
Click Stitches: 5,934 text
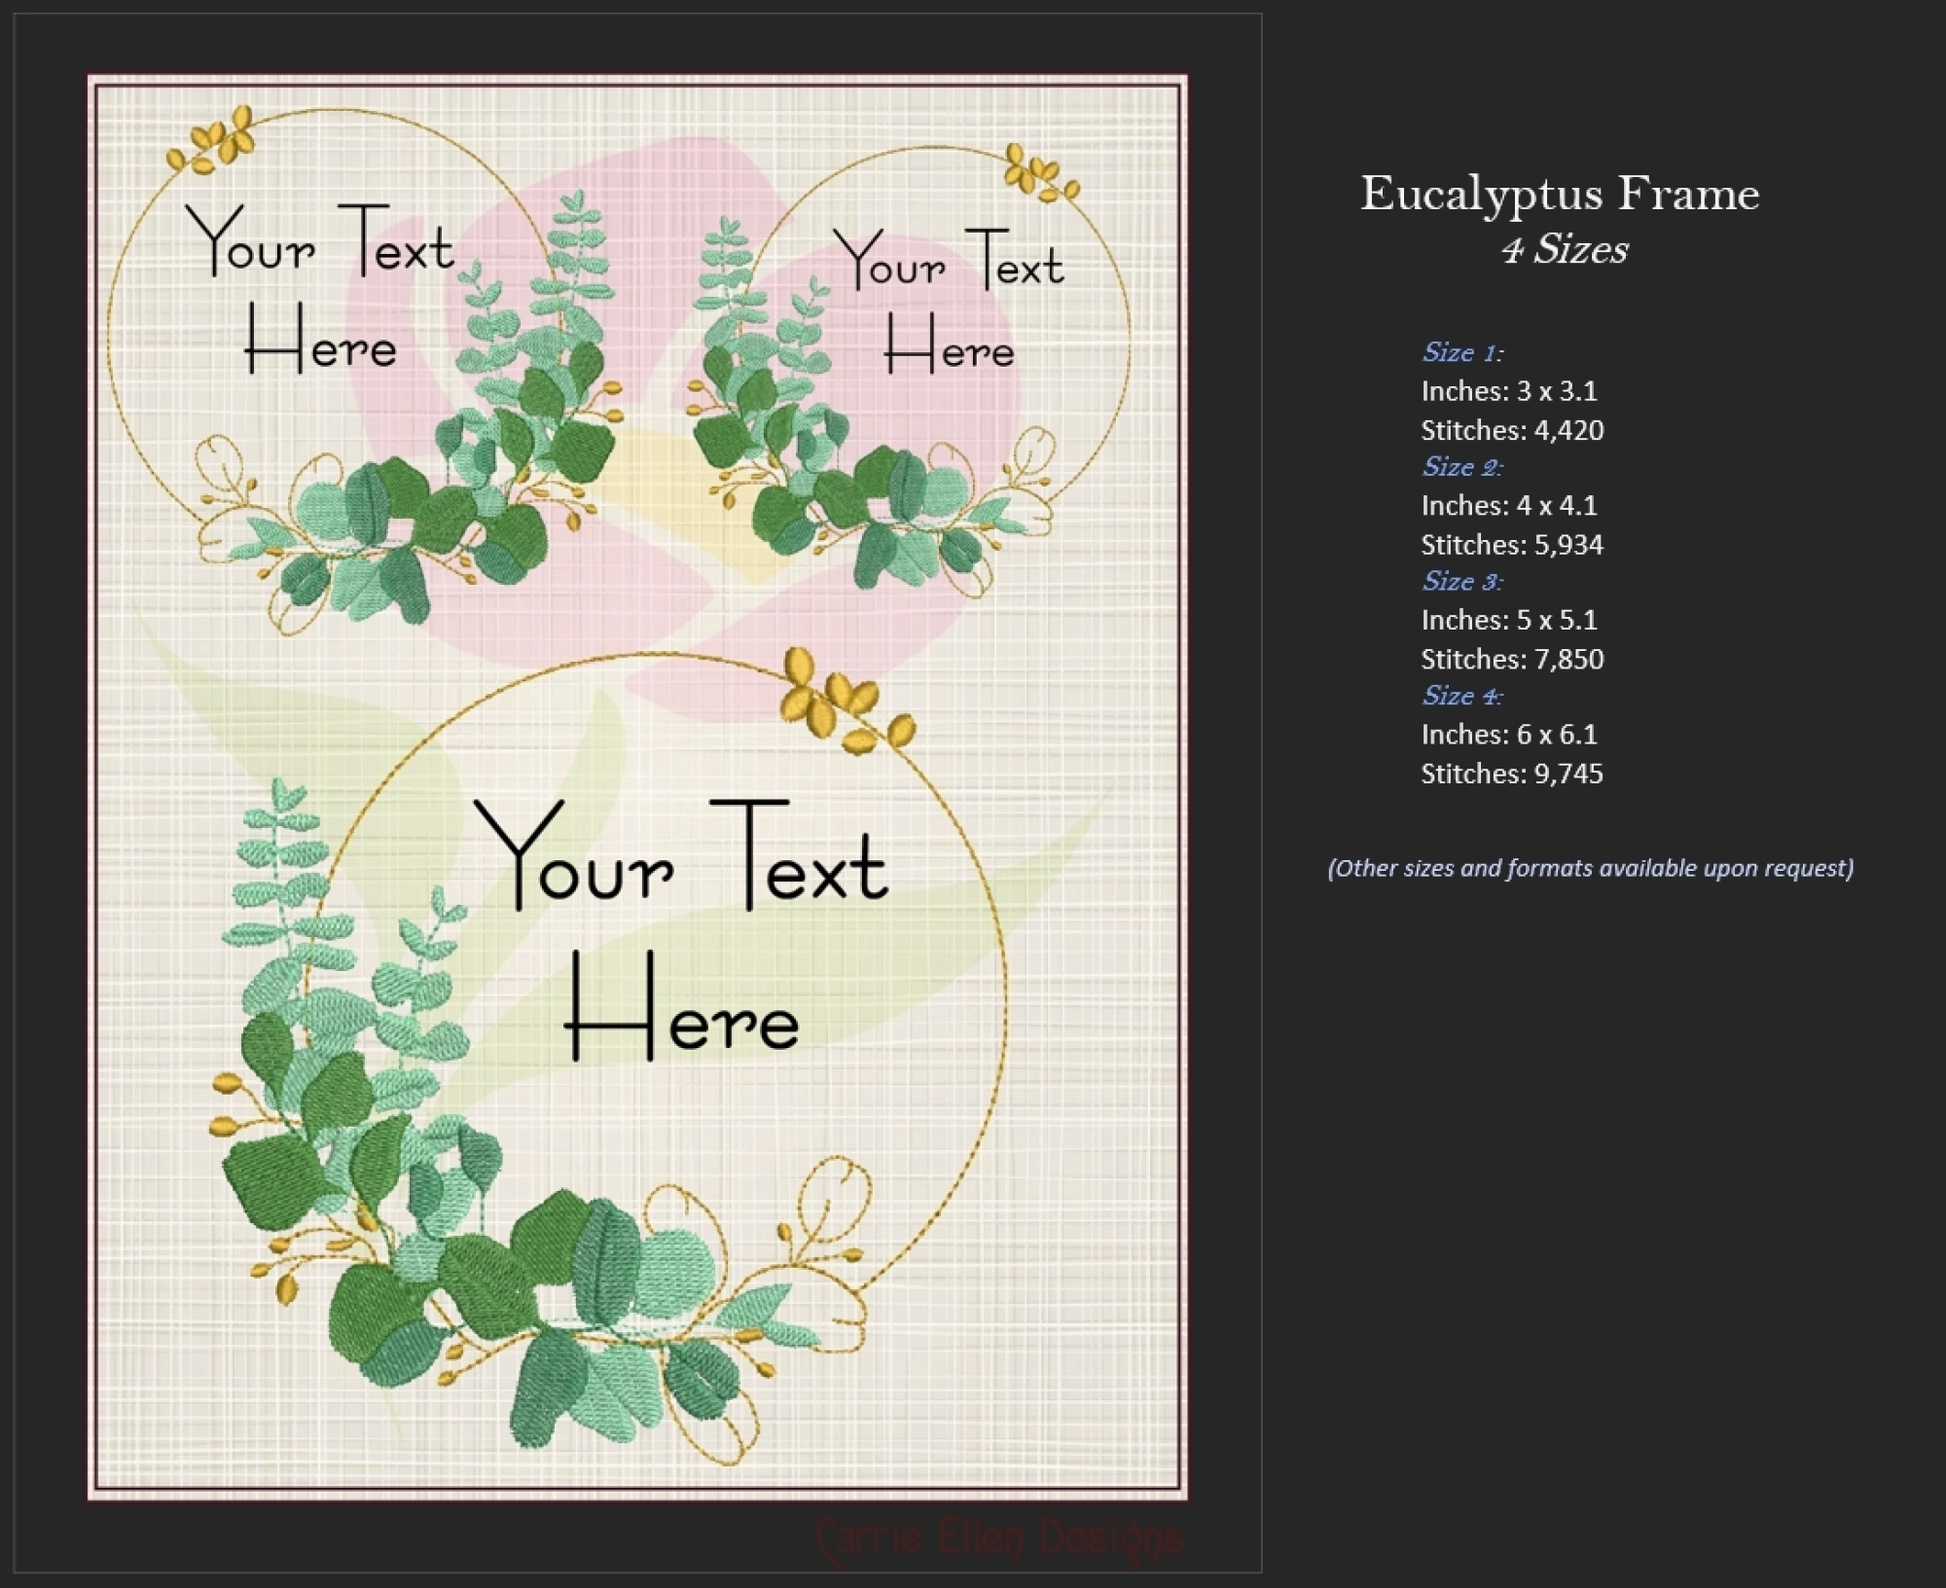click(x=1511, y=545)
